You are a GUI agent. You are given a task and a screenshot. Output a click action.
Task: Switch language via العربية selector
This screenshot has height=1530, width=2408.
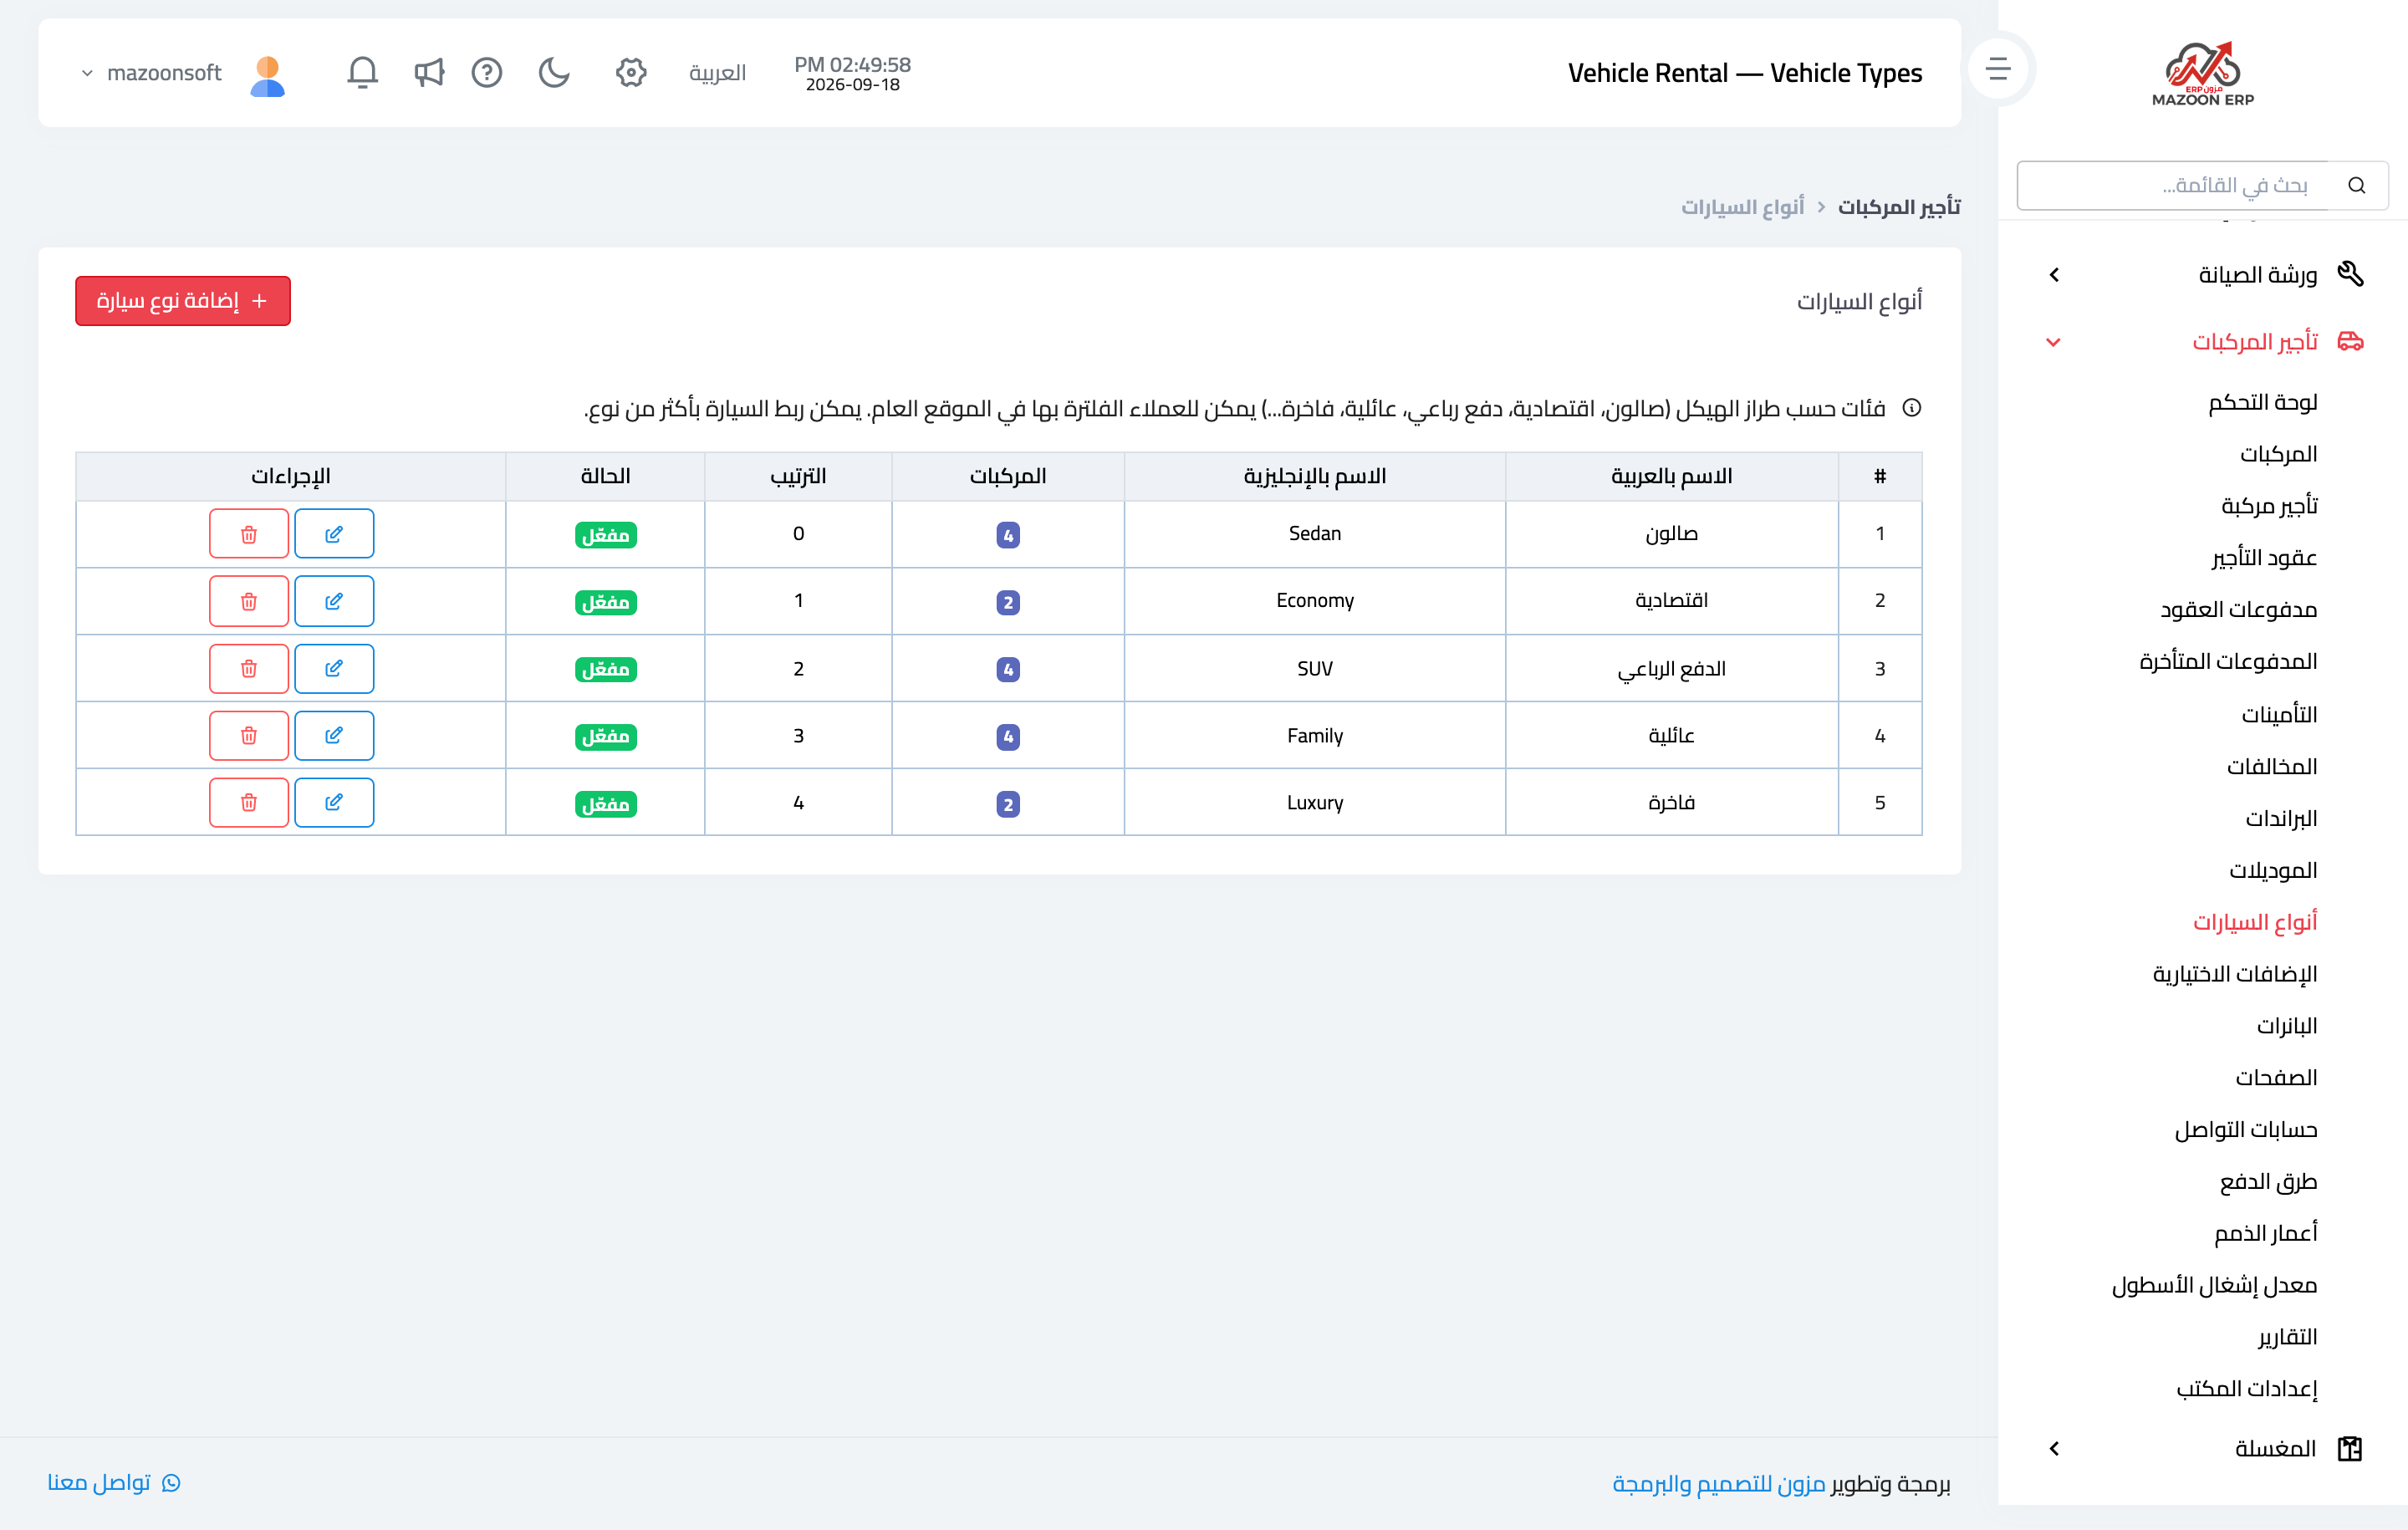tap(717, 72)
